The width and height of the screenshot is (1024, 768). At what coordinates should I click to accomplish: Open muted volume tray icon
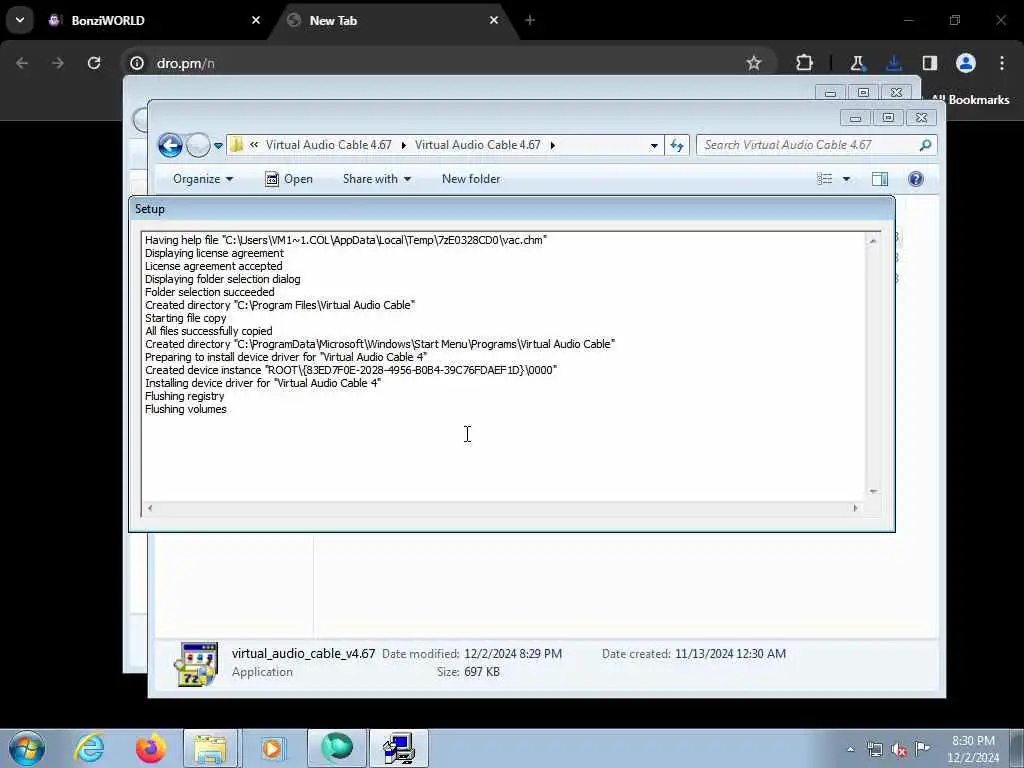pos(899,749)
